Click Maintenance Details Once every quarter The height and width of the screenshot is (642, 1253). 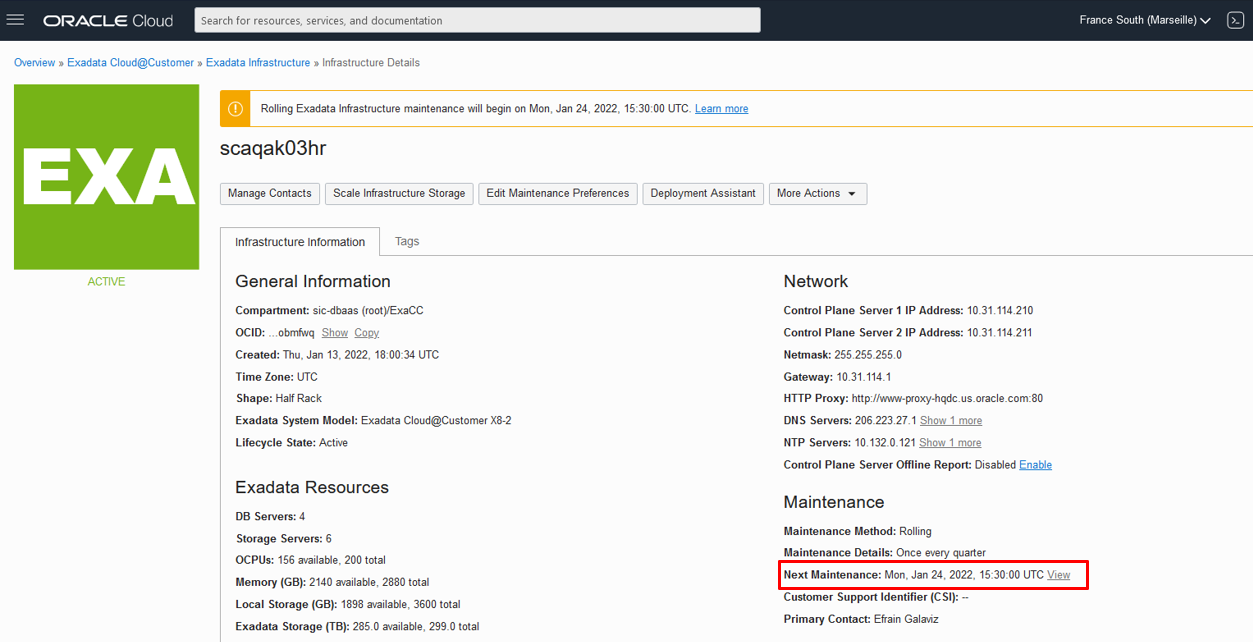coord(940,553)
